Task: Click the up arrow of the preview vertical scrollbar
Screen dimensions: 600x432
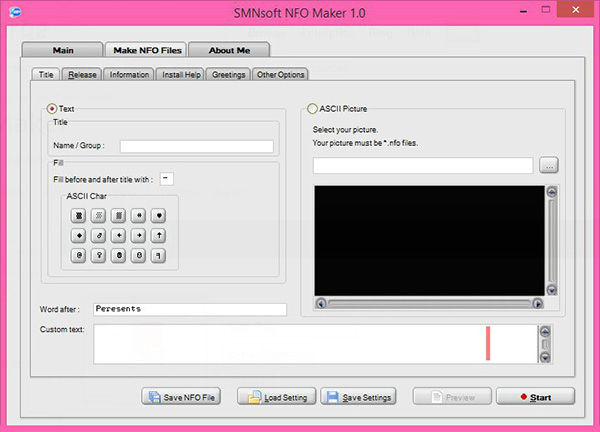Action: [551, 192]
